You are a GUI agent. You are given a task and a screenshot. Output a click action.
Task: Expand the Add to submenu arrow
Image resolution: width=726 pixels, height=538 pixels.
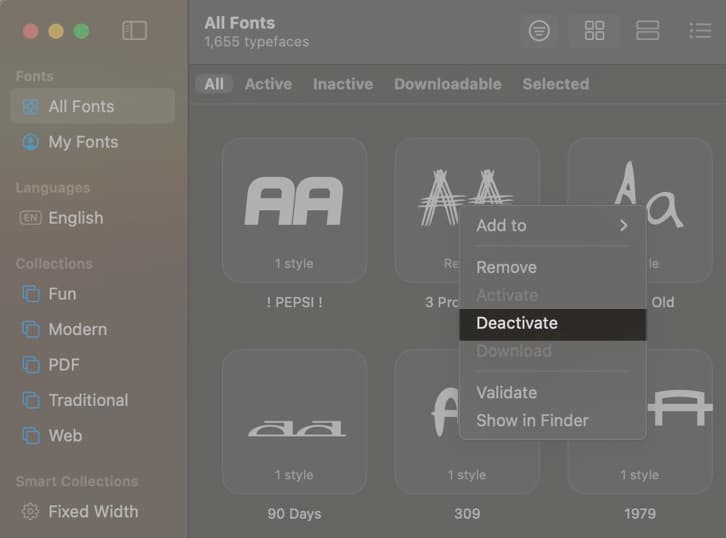pyautogui.click(x=624, y=225)
